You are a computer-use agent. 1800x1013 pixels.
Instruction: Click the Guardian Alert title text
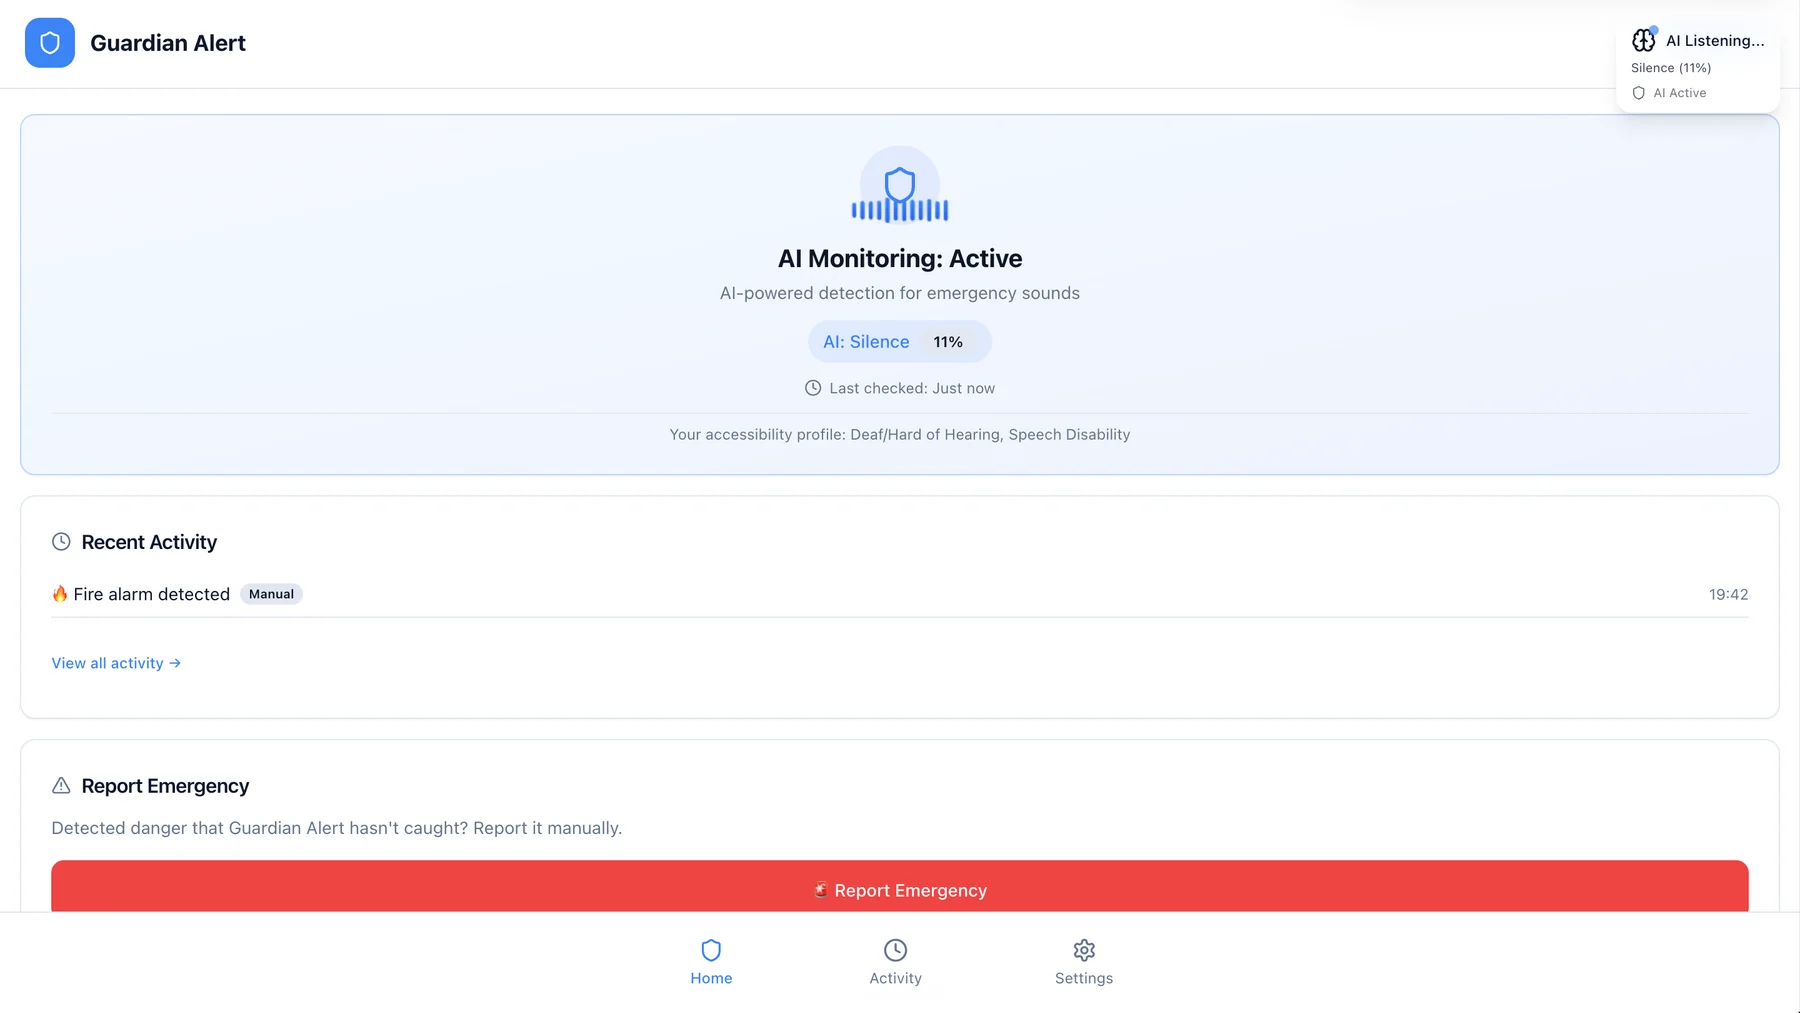[x=168, y=43]
